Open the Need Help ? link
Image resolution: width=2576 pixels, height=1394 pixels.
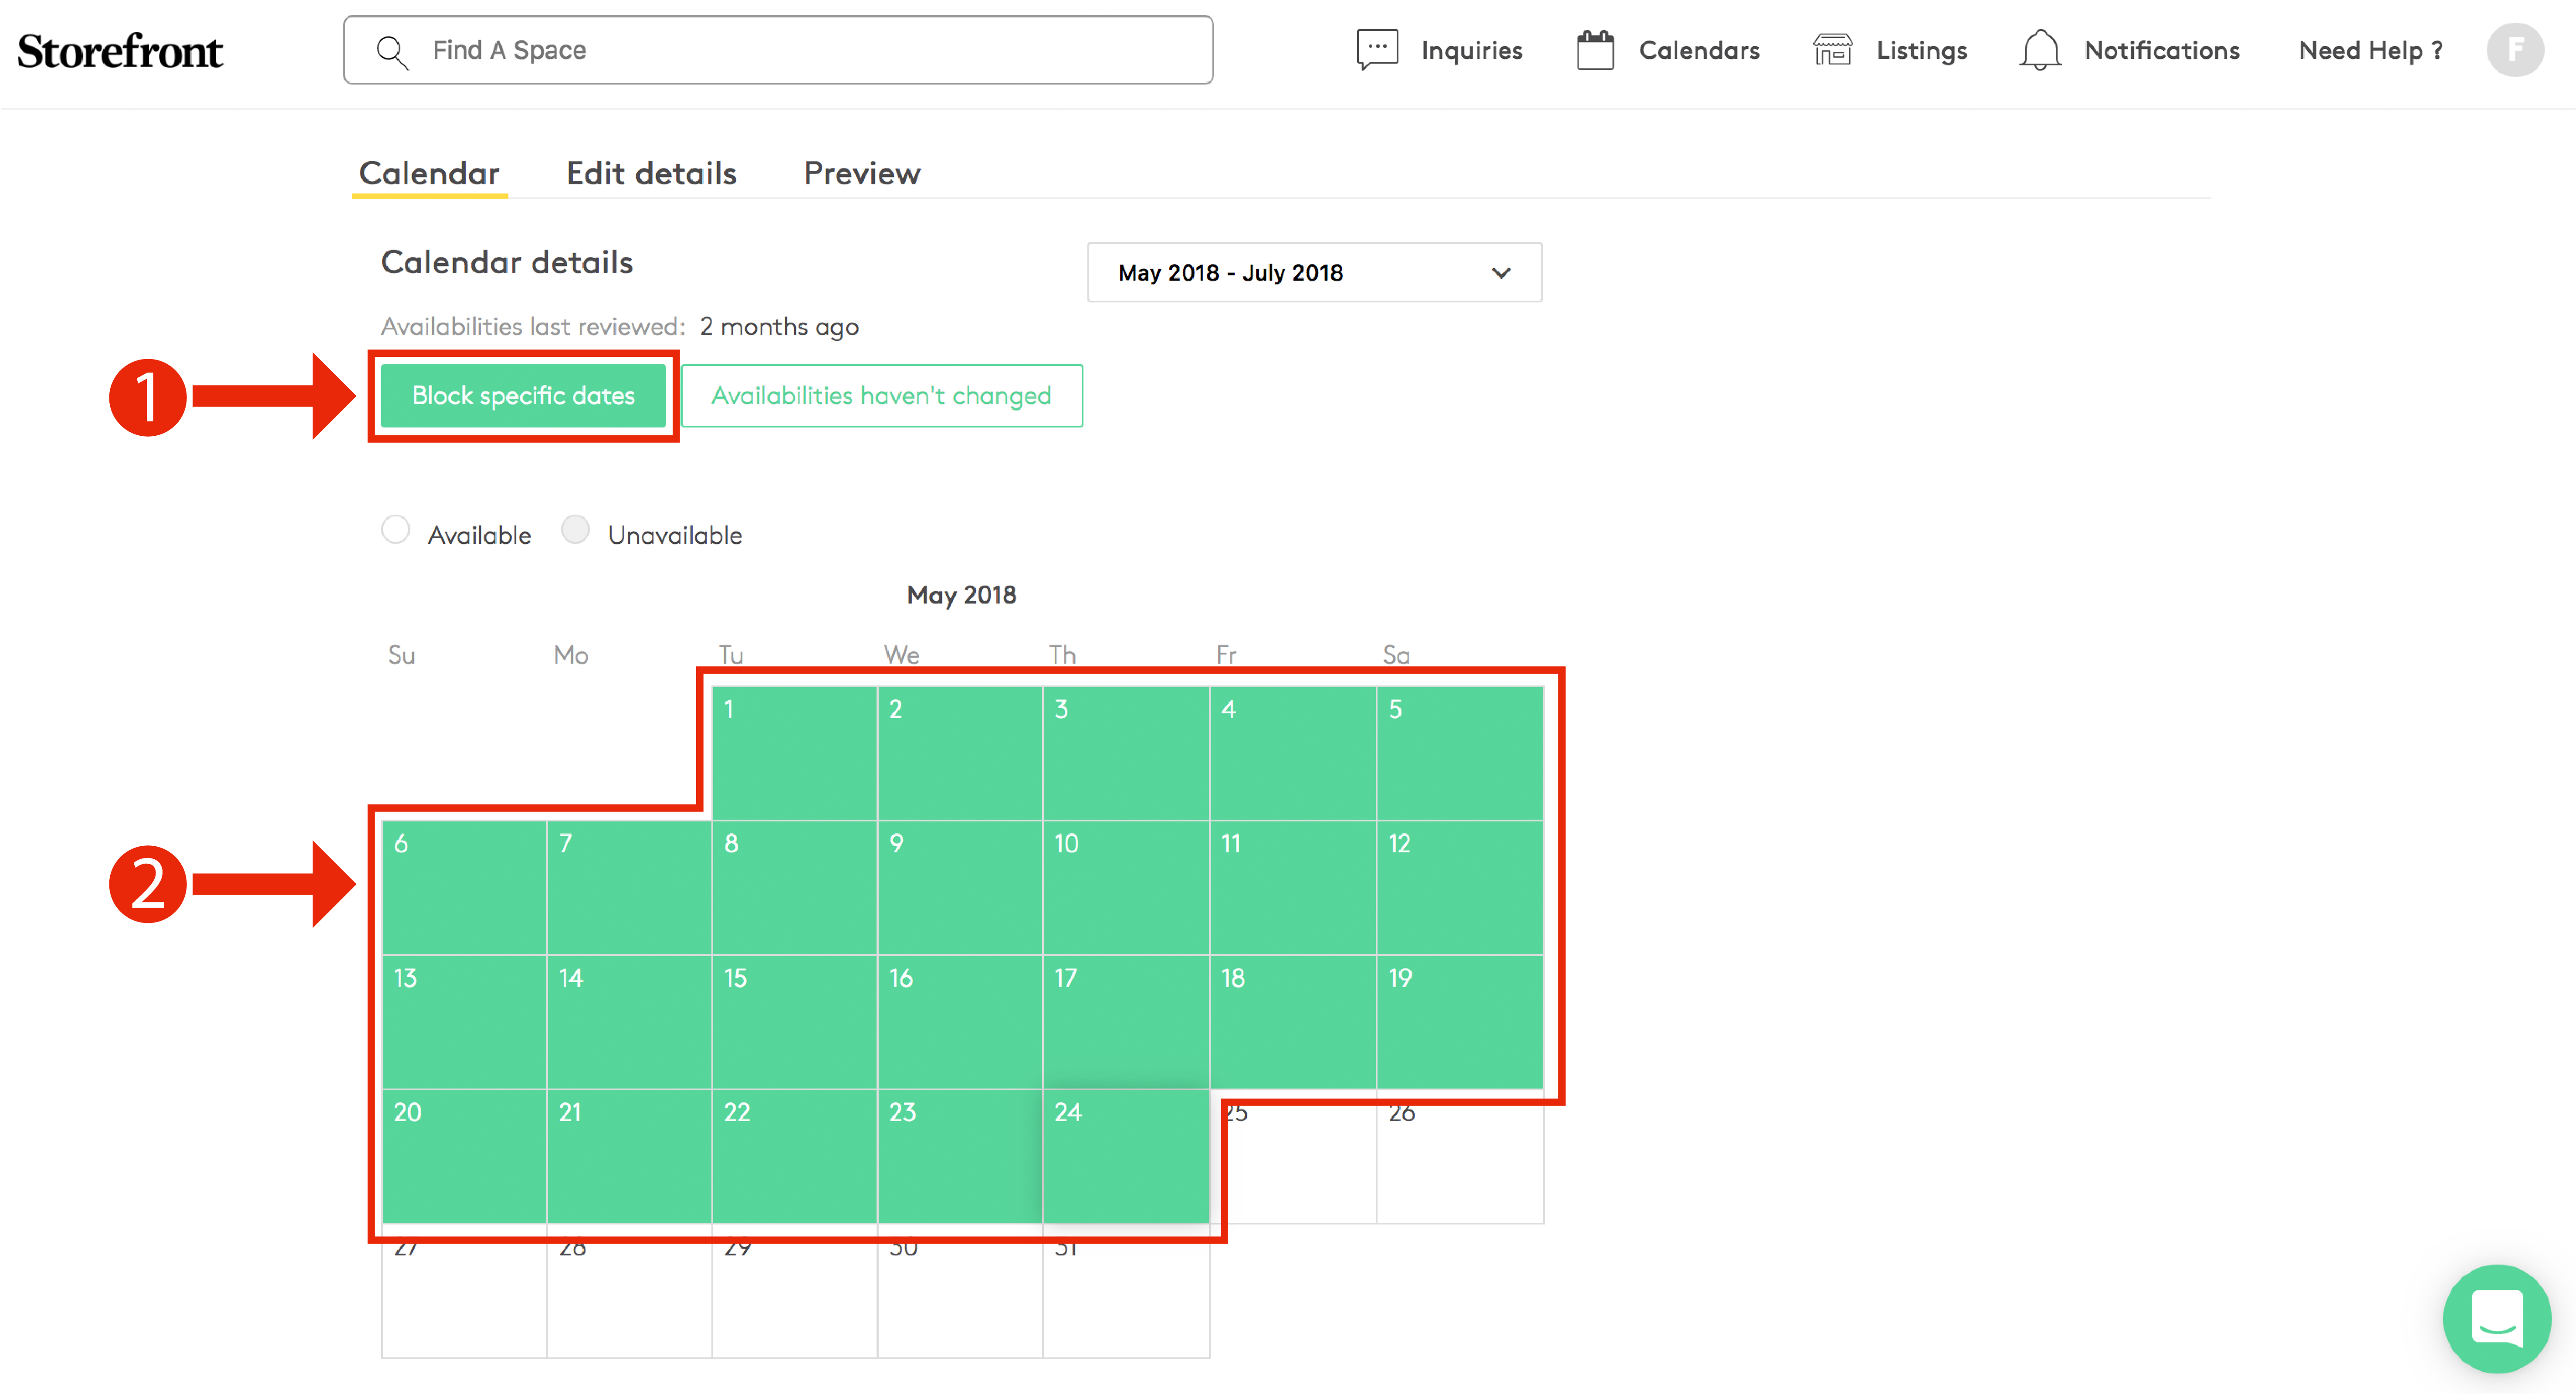click(x=2370, y=51)
